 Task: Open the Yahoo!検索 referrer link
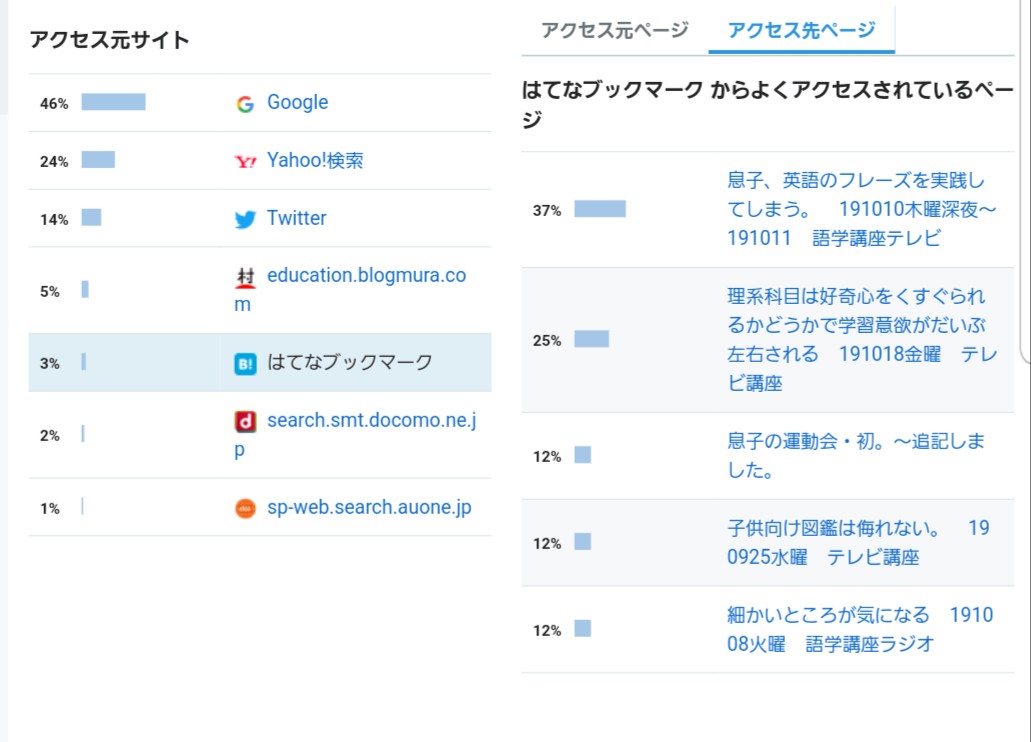point(314,160)
